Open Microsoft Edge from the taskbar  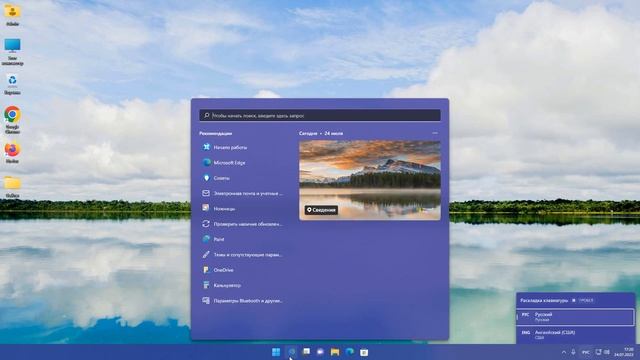click(x=349, y=352)
